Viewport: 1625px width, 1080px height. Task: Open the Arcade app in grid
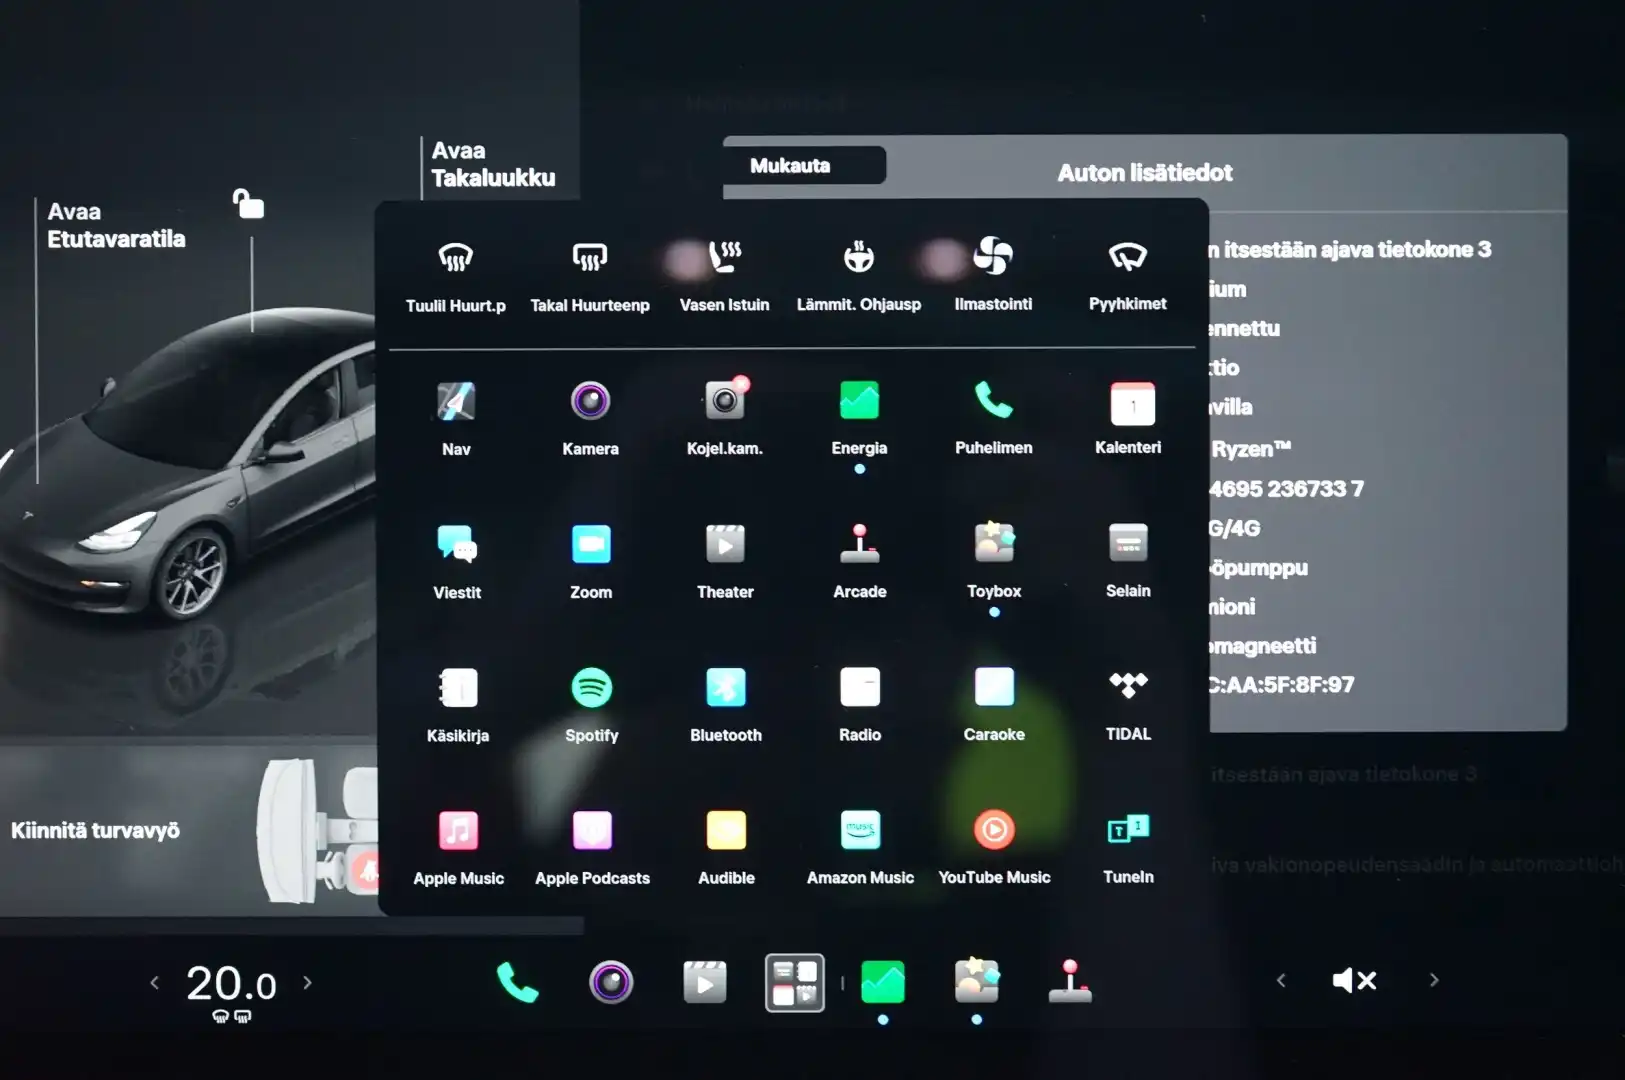coord(860,562)
